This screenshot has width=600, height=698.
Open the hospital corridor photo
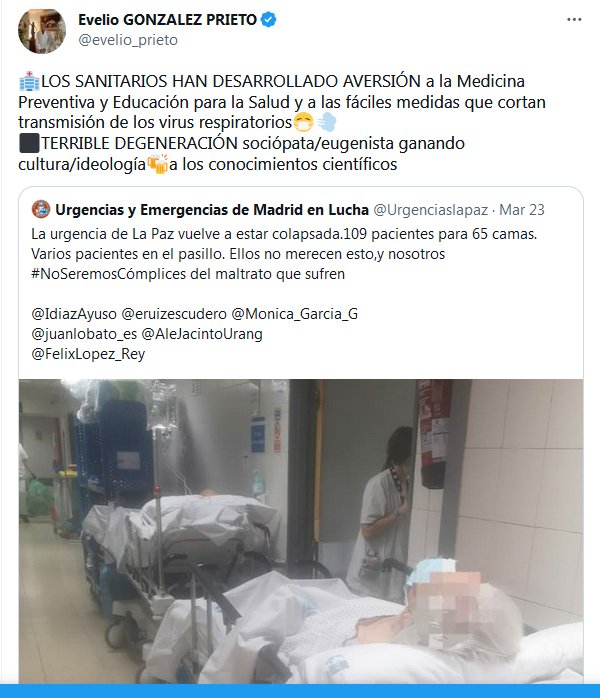[301, 532]
